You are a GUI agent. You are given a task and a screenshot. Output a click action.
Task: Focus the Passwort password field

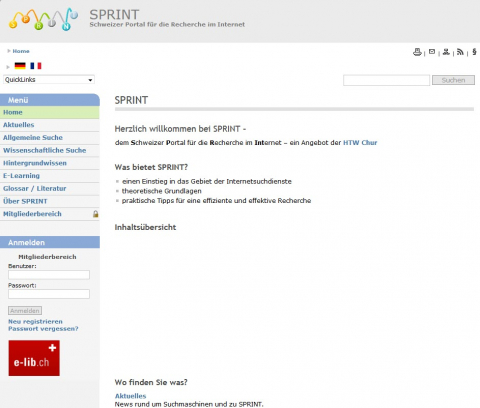(49, 294)
